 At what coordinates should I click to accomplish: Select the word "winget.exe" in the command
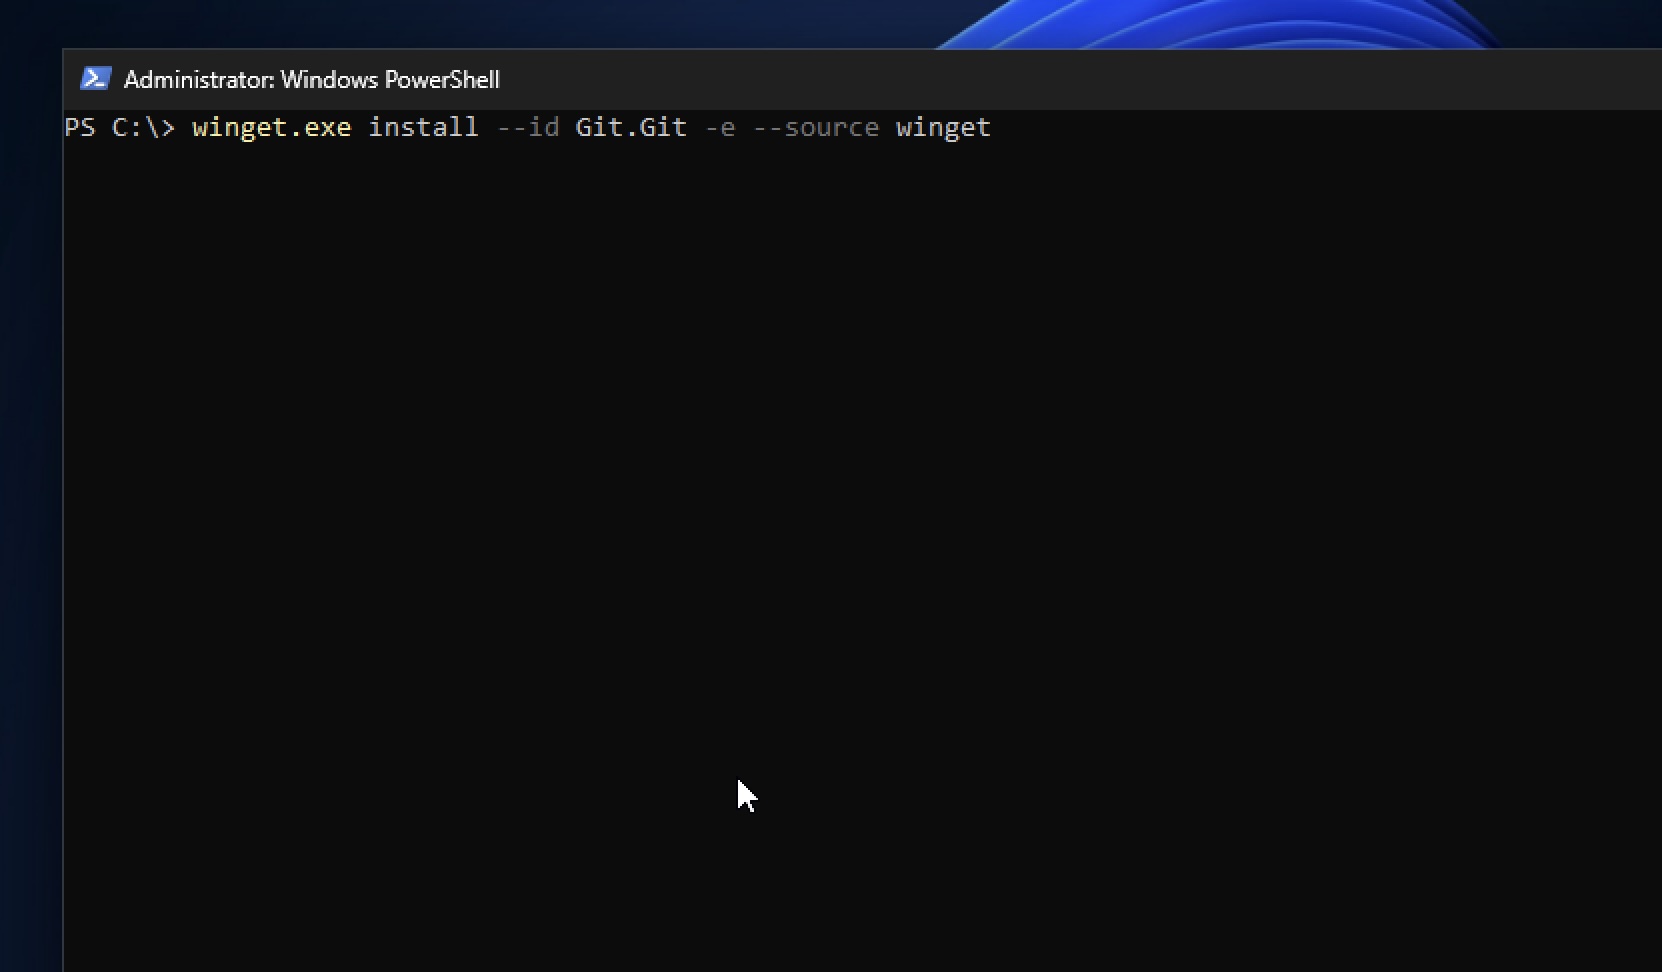pos(271,127)
